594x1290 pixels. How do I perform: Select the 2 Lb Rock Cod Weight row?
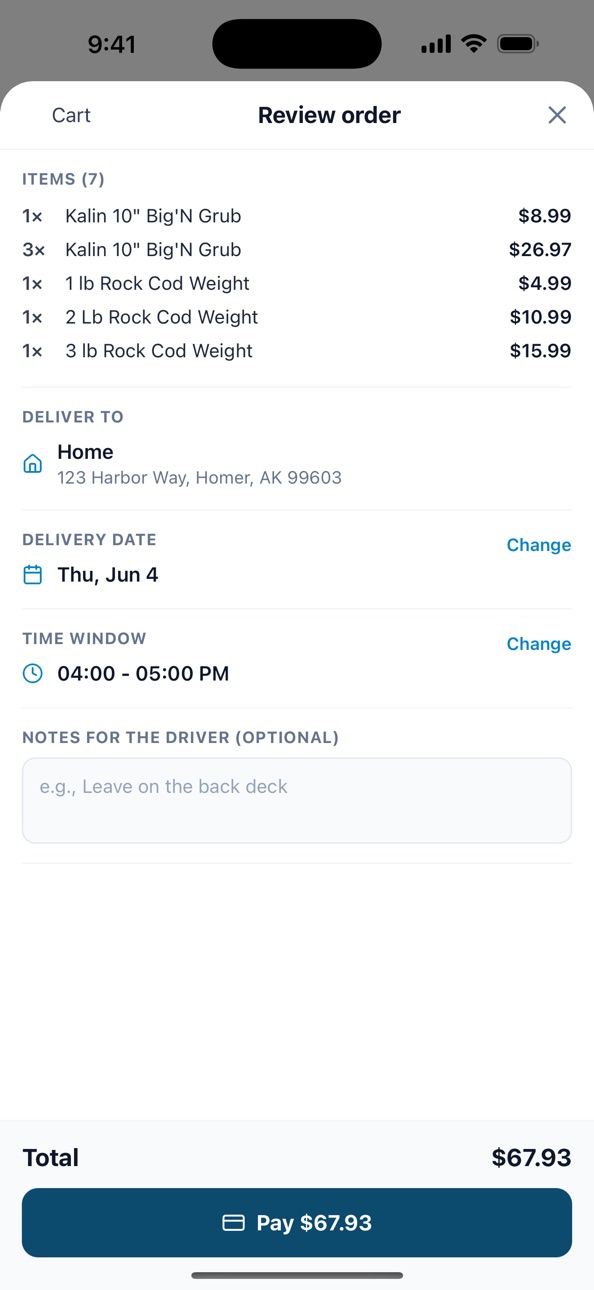pos(297,318)
